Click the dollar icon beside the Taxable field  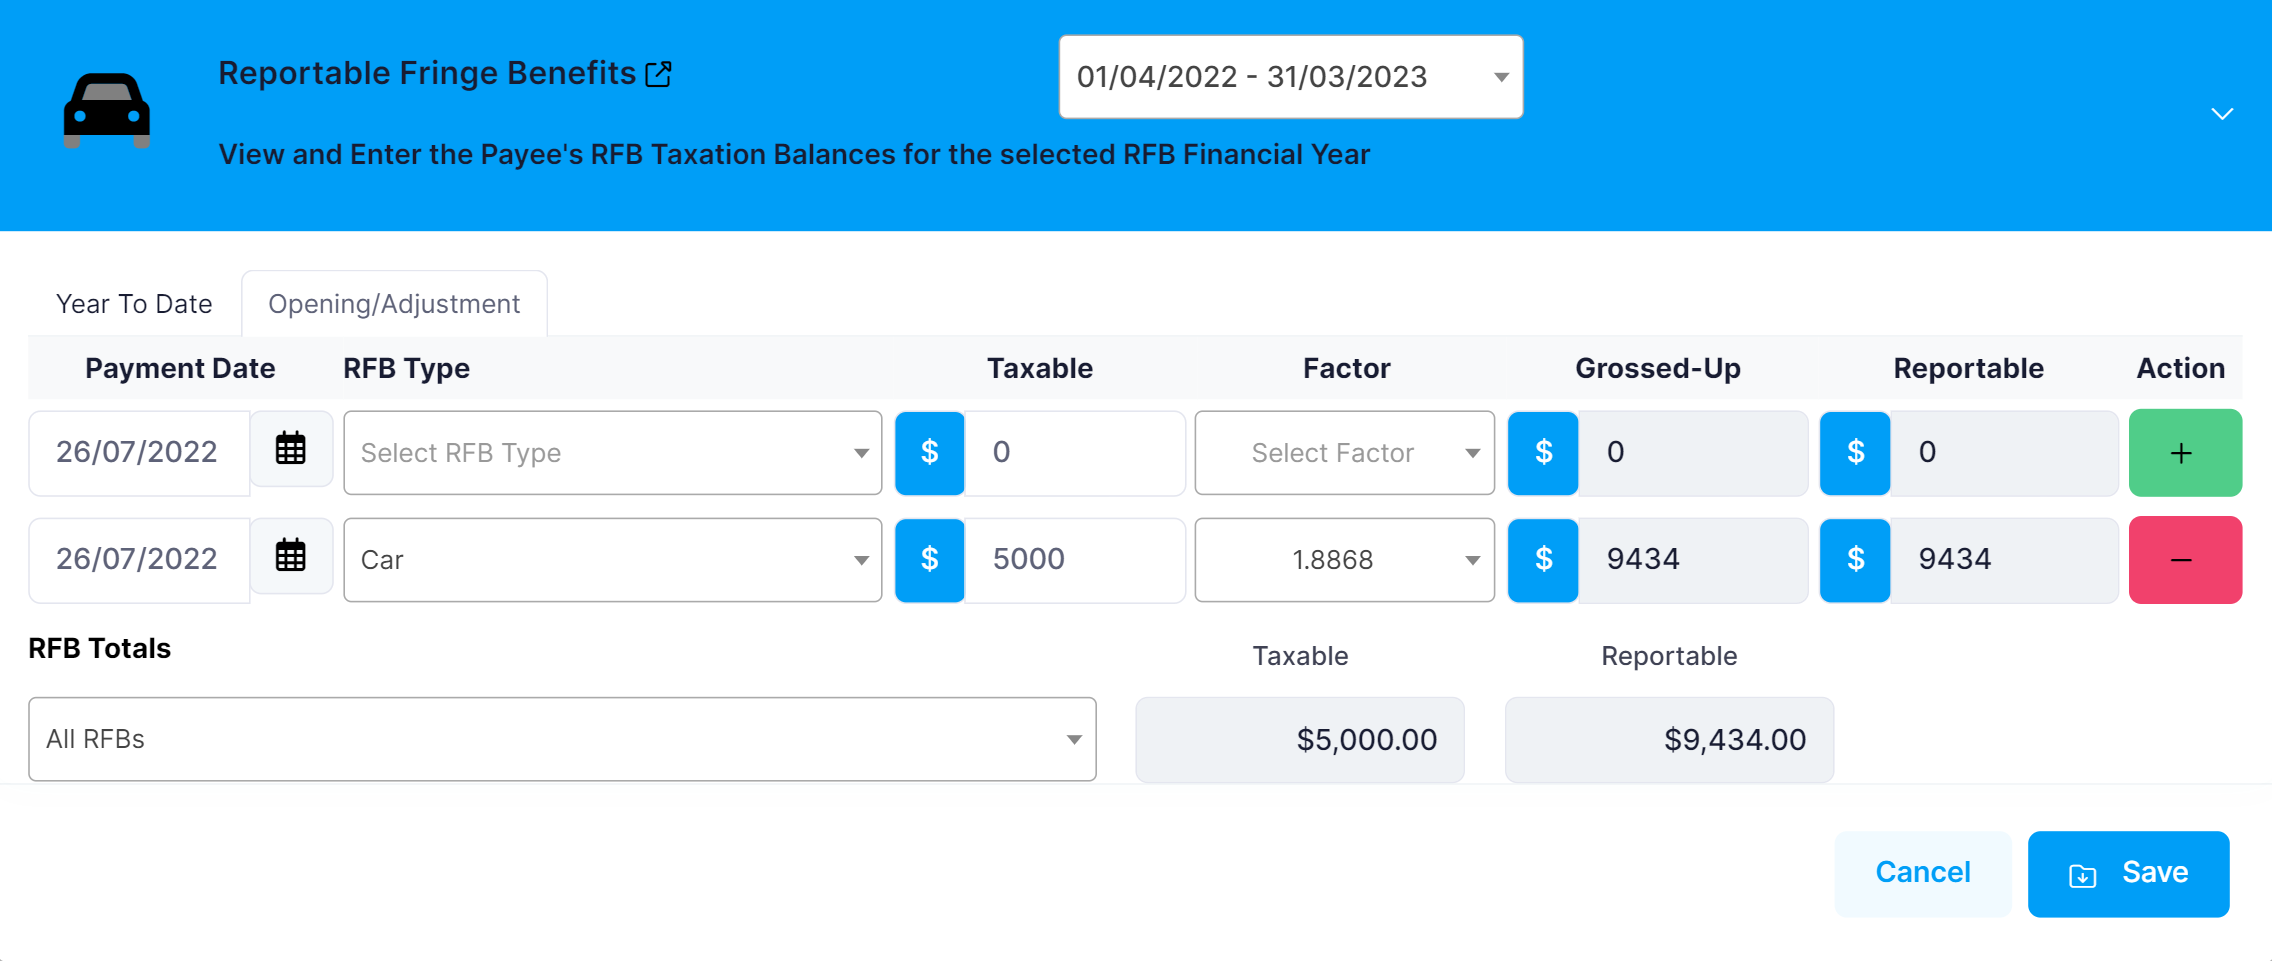928,452
